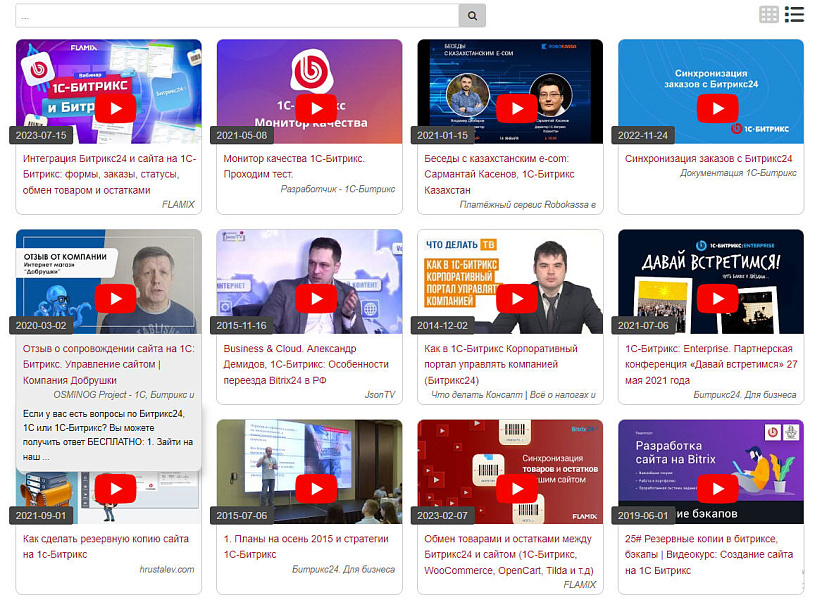This screenshot has width=822, height=600.
Task: Click inside the search input field
Action: 230,15
